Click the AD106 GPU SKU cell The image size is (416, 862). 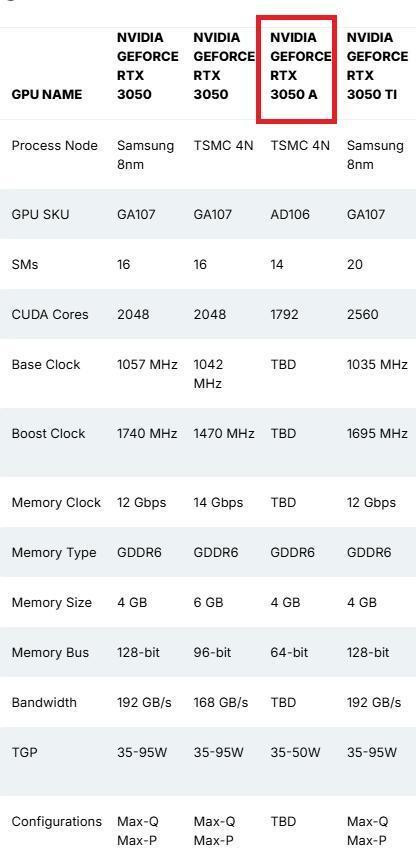point(290,214)
